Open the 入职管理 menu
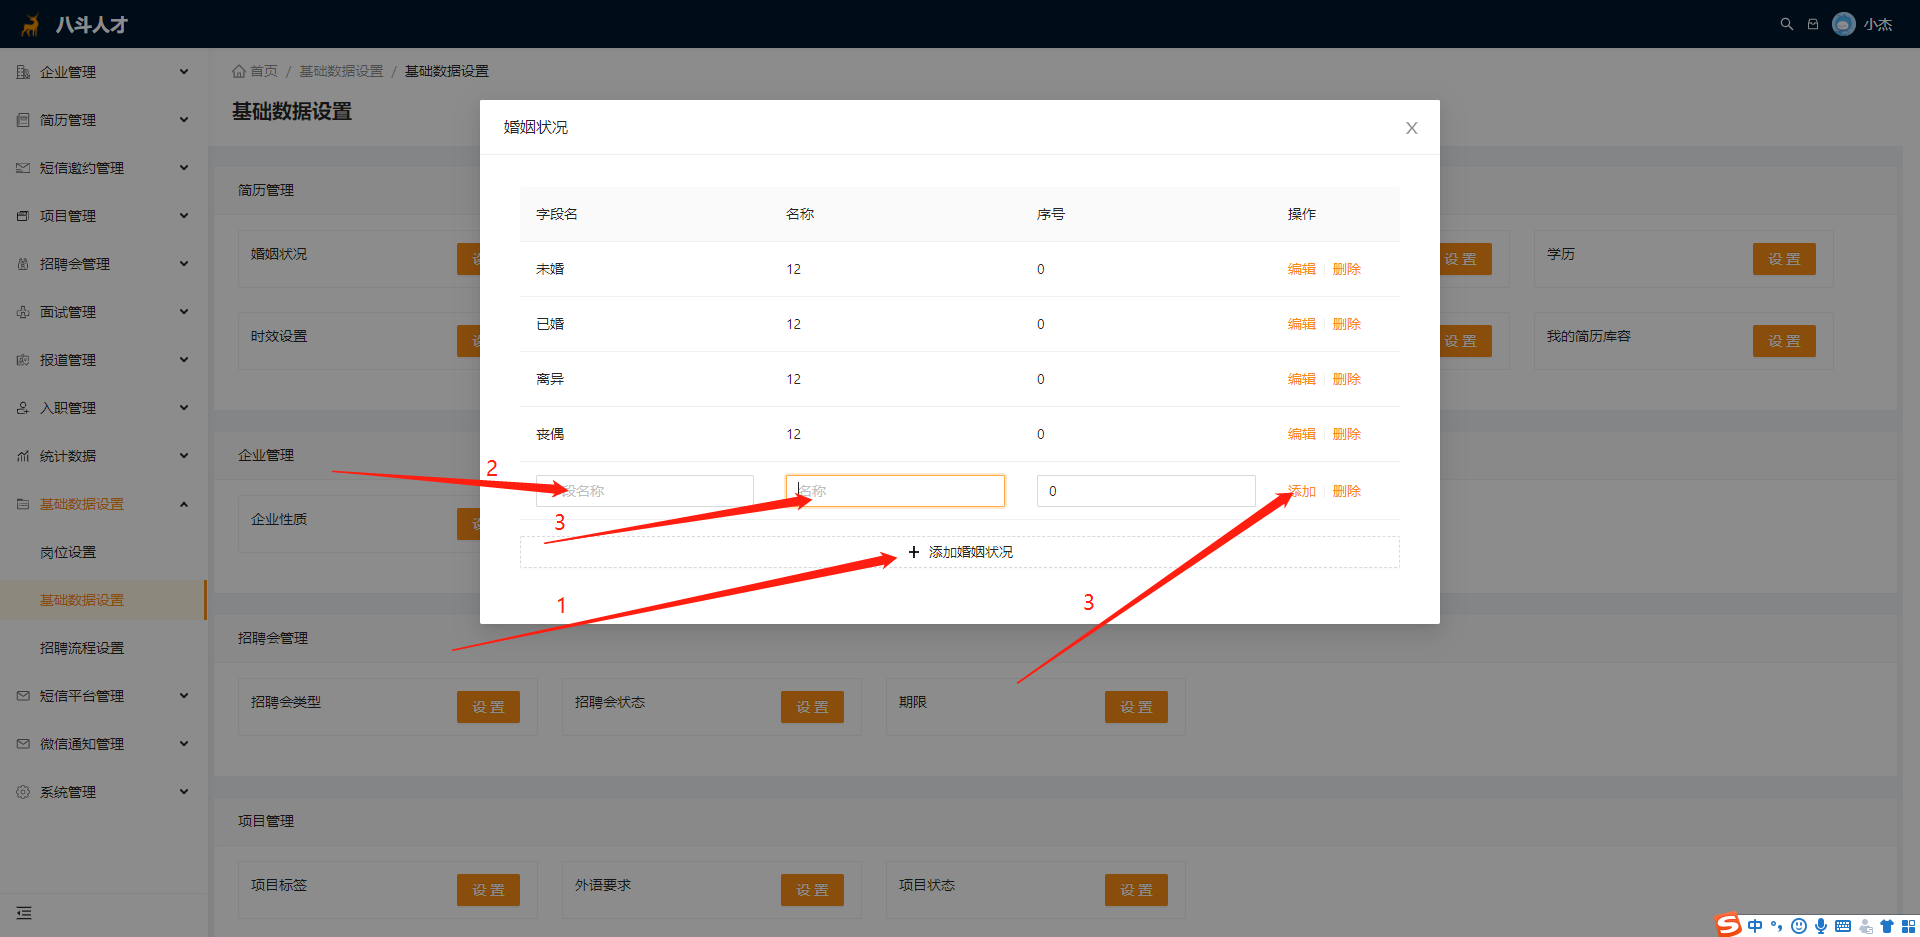Viewport: 1920px width, 937px height. pyautogui.click(x=104, y=408)
